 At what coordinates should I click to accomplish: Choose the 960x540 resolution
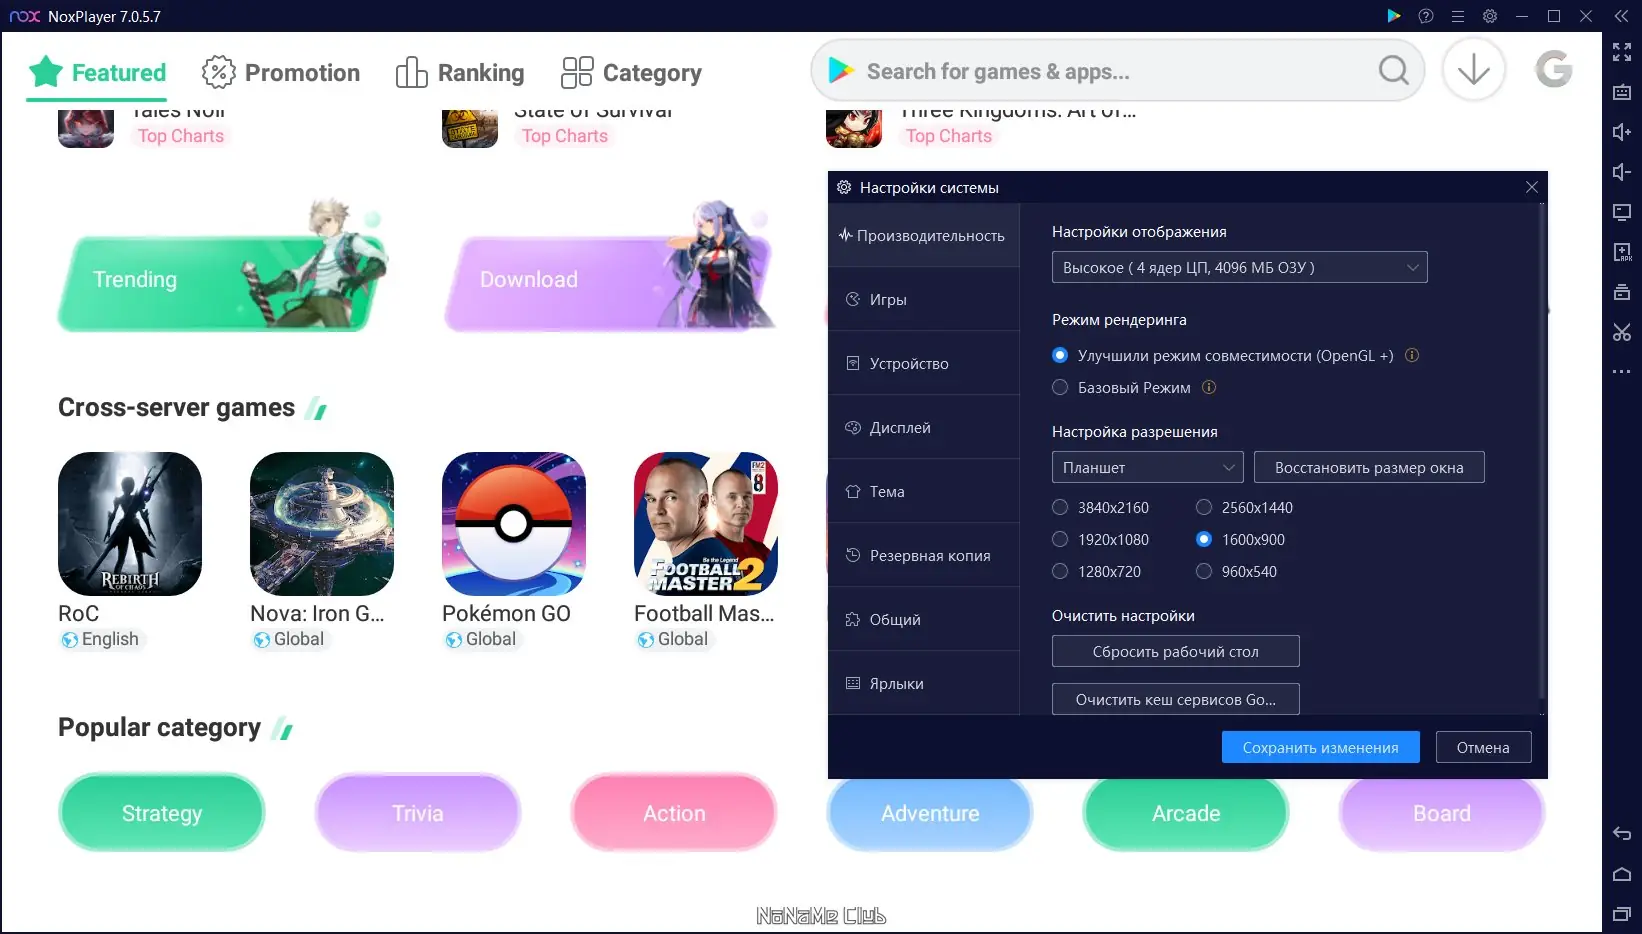click(1204, 571)
